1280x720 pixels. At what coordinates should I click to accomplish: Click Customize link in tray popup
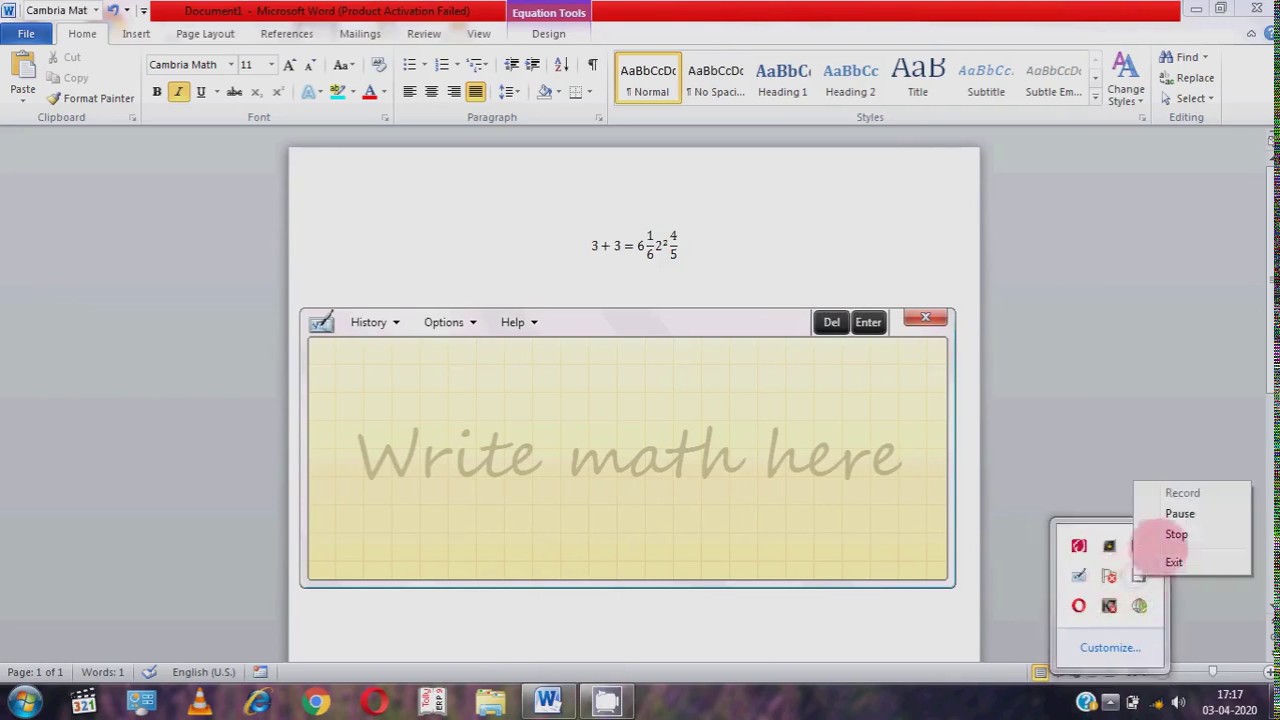click(x=1110, y=648)
